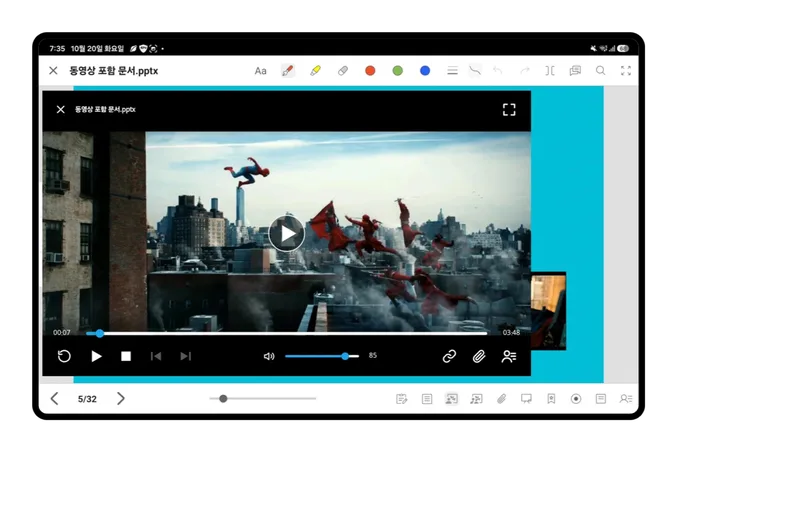Mute the video with speaker icon
This screenshot has width=800, height=507.
[269, 356]
